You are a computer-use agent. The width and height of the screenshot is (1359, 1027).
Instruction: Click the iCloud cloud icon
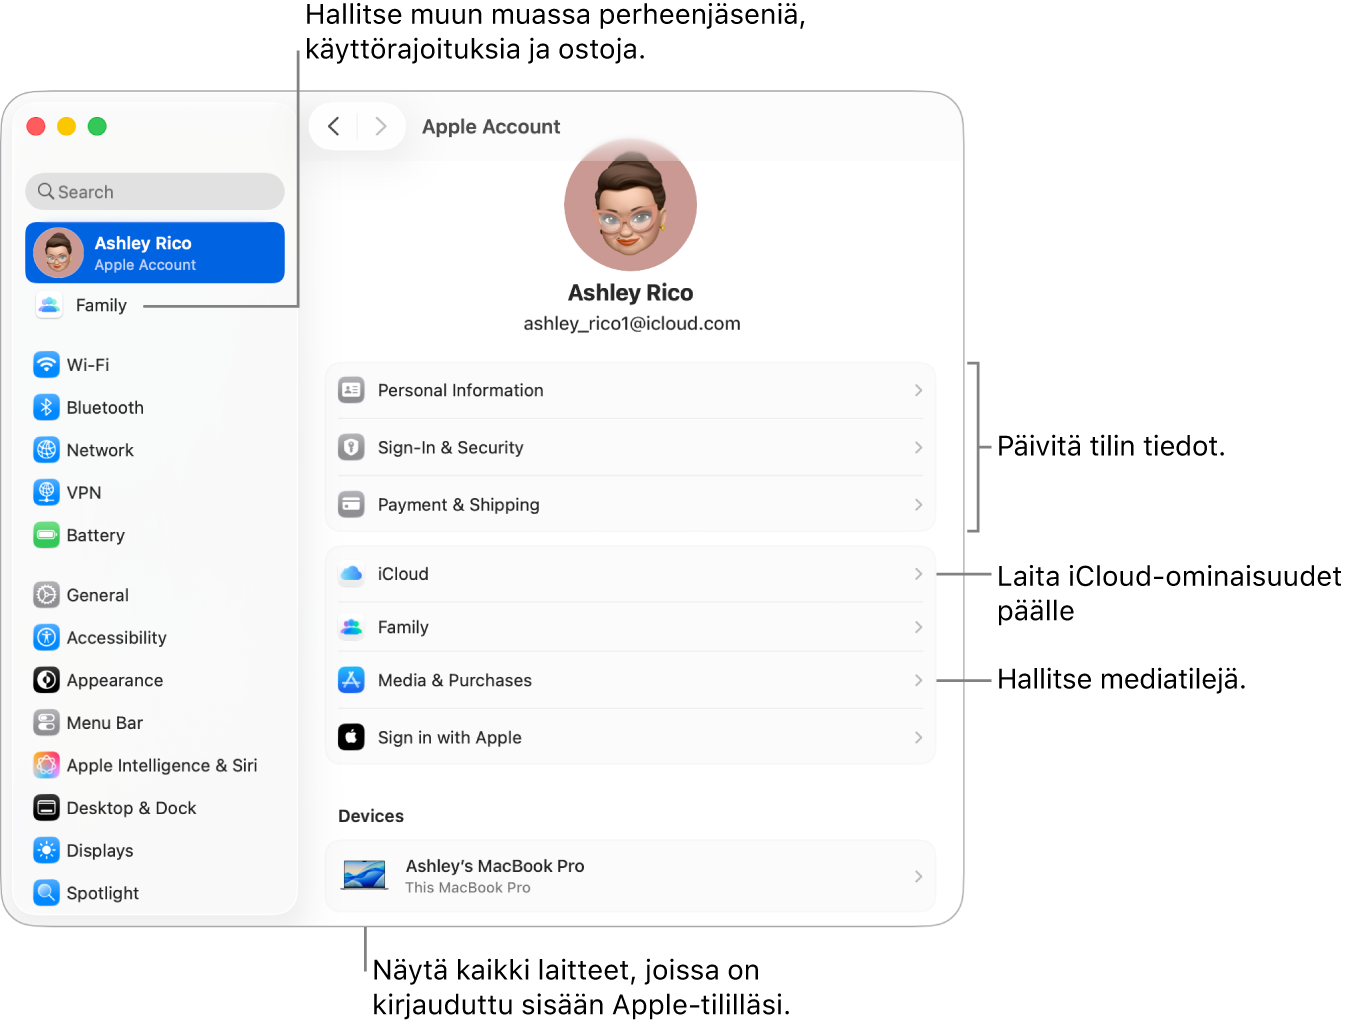[351, 573]
